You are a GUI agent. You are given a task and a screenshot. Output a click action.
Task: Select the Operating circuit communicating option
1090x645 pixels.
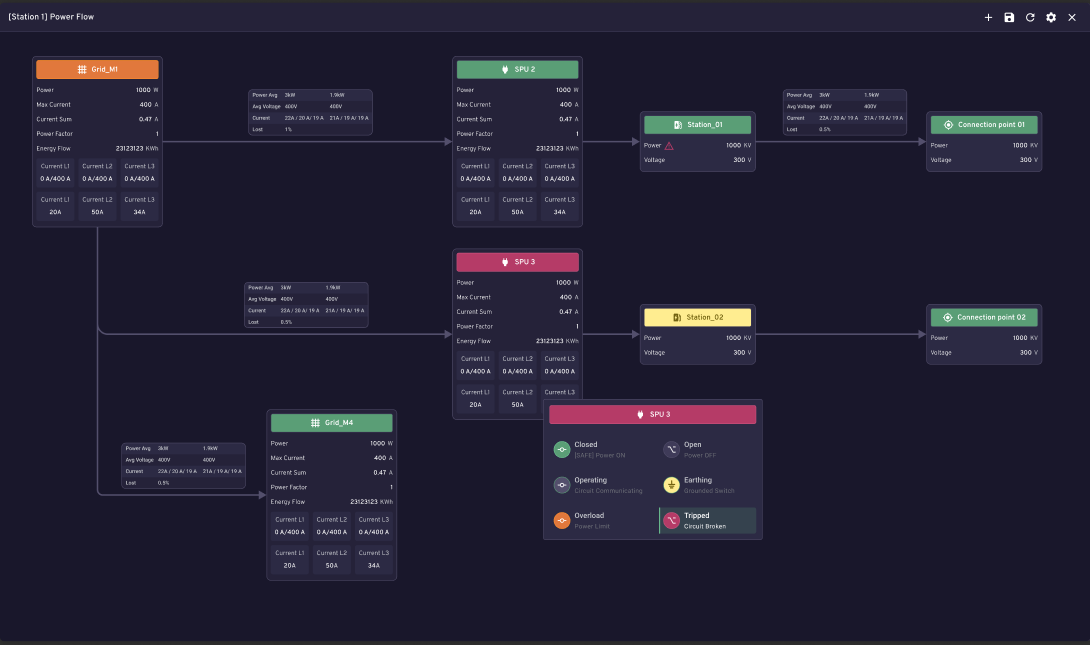pos(599,485)
